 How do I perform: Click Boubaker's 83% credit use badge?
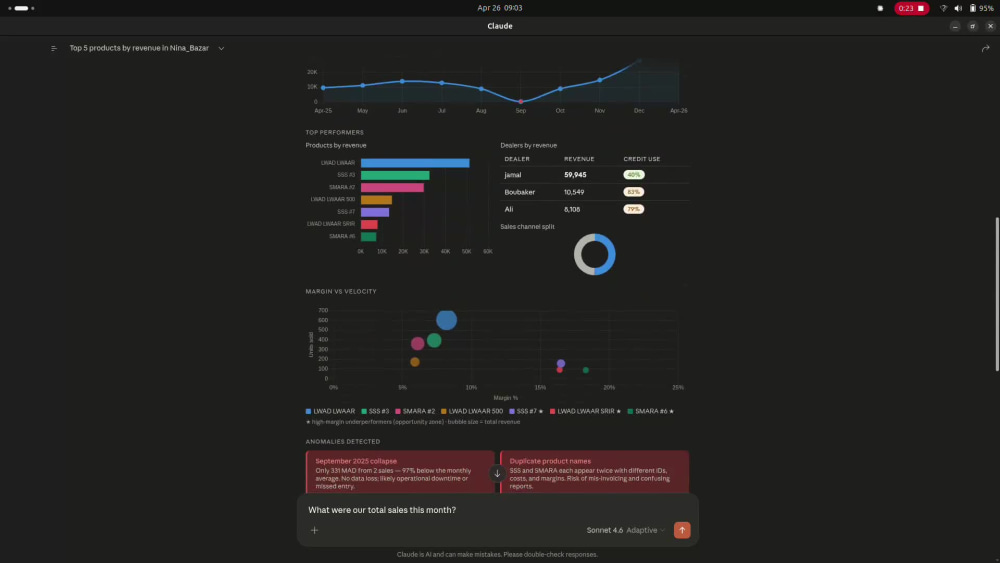point(634,192)
